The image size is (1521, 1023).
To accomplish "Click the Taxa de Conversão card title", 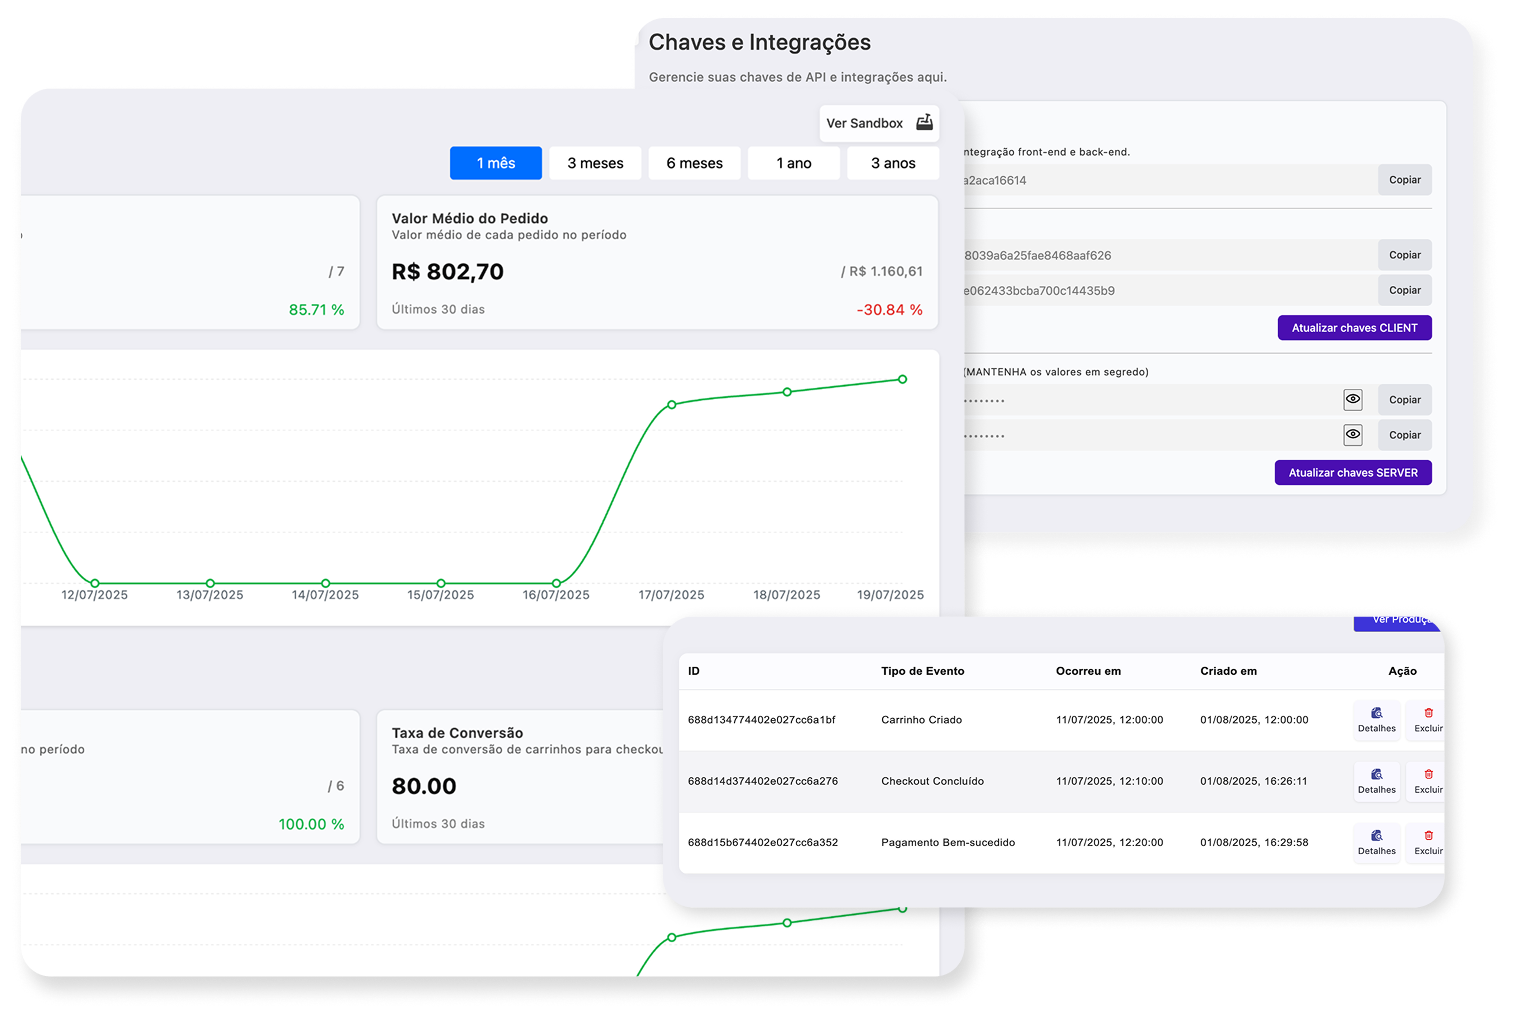I will point(457,733).
